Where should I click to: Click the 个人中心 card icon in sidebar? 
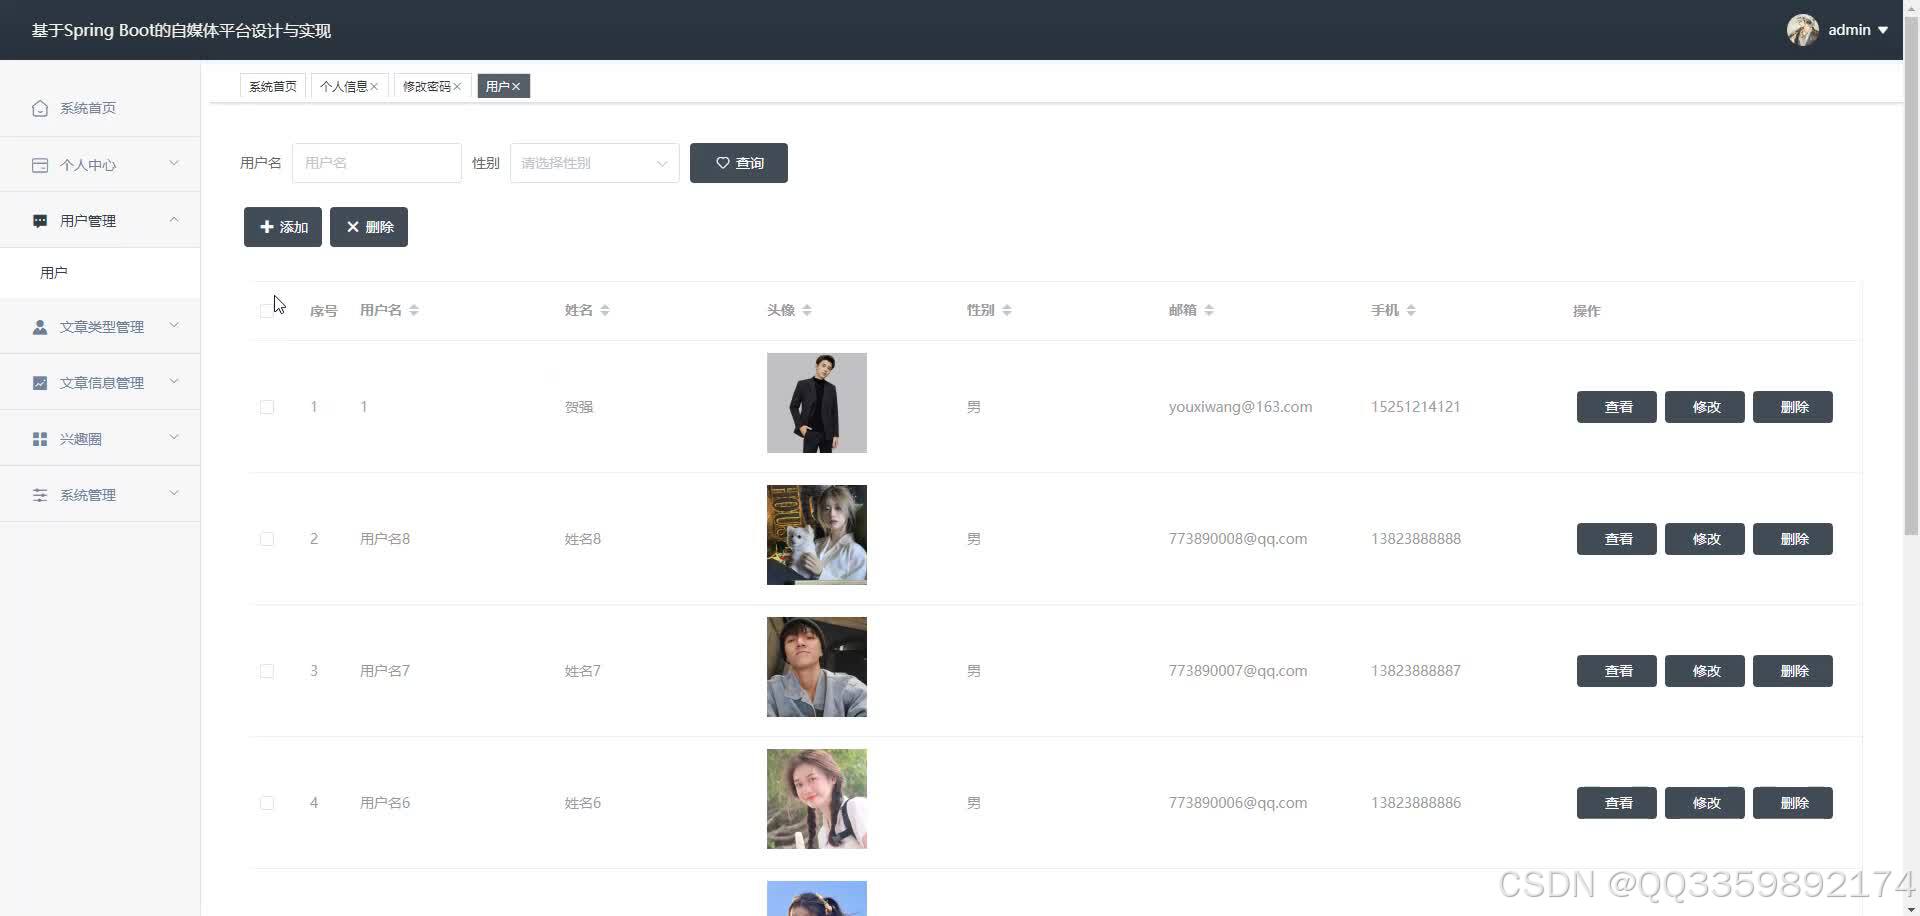pyautogui.click(x=40, y=165)
